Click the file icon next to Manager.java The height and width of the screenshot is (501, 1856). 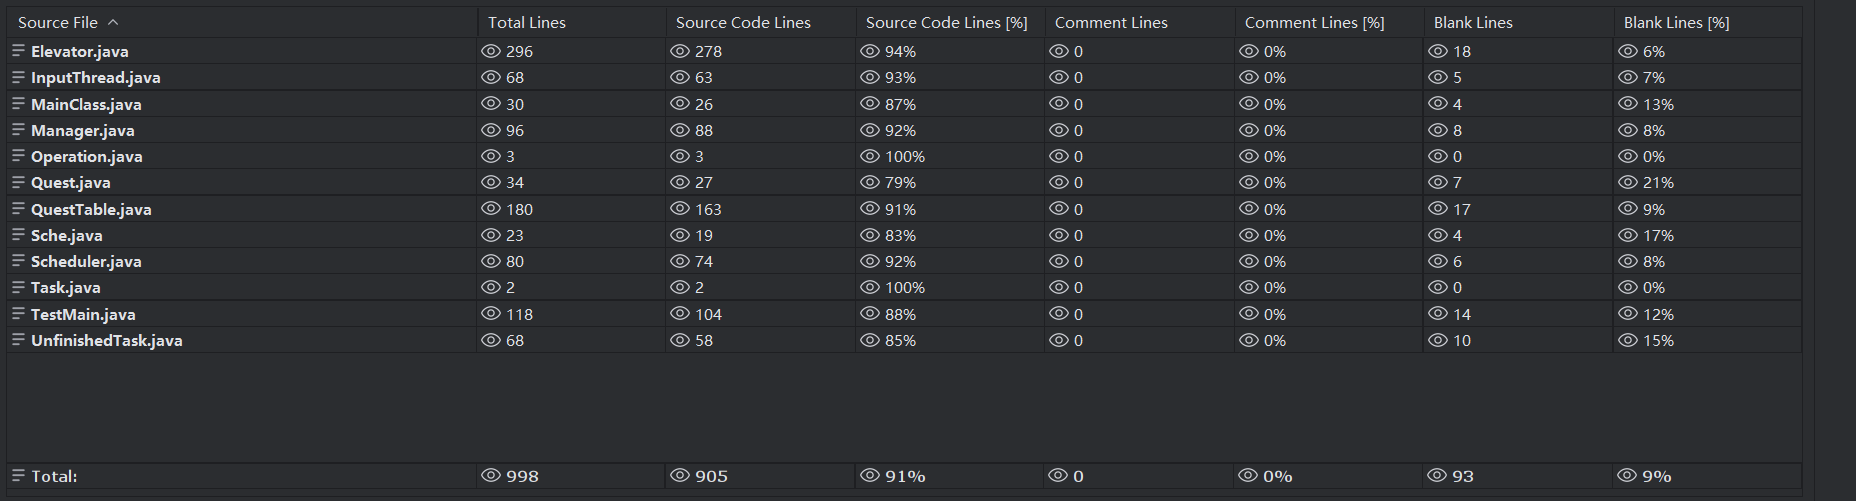click(x=18, y=130)
